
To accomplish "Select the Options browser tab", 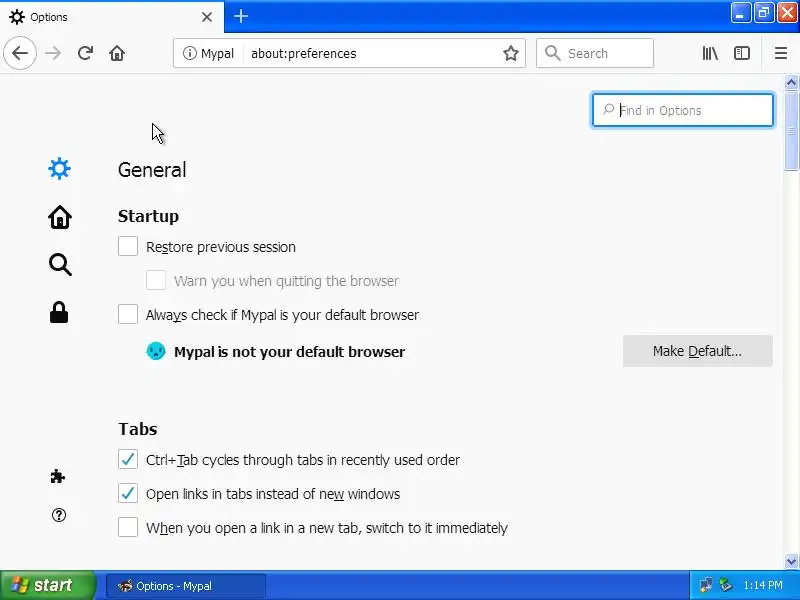I will (111, 17).
